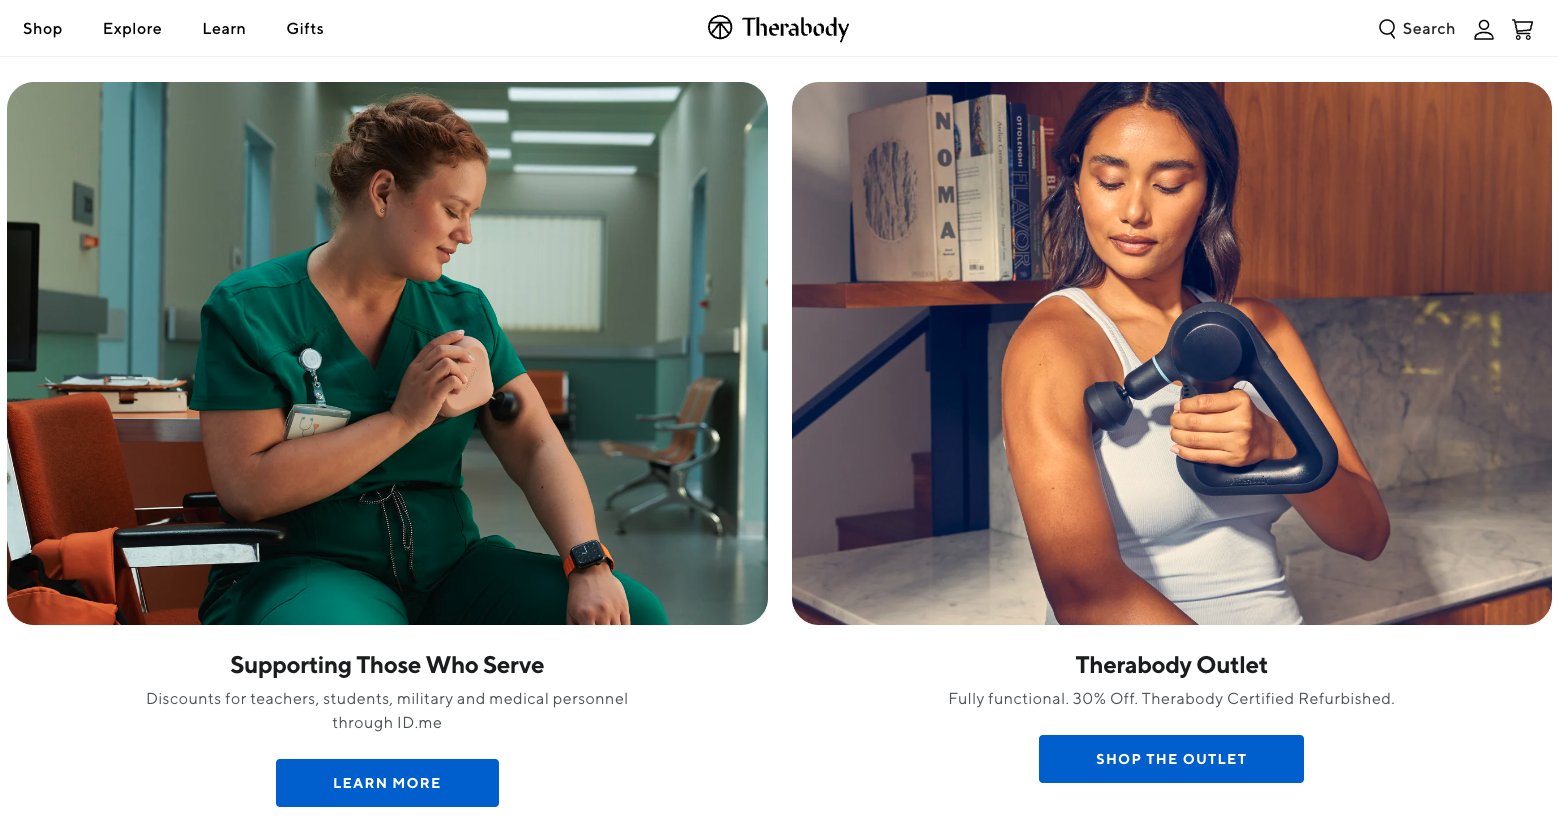Click the ID.me discounts description text
This screenshot has height=816, width=1558.
(x=387, y=711)
